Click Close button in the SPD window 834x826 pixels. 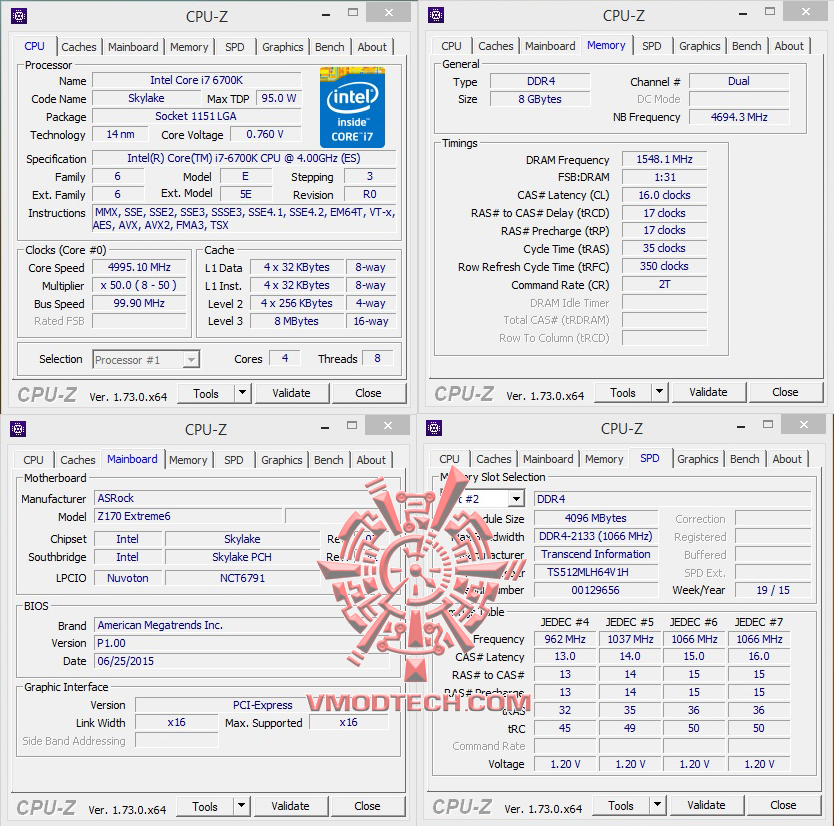(783, 805)
